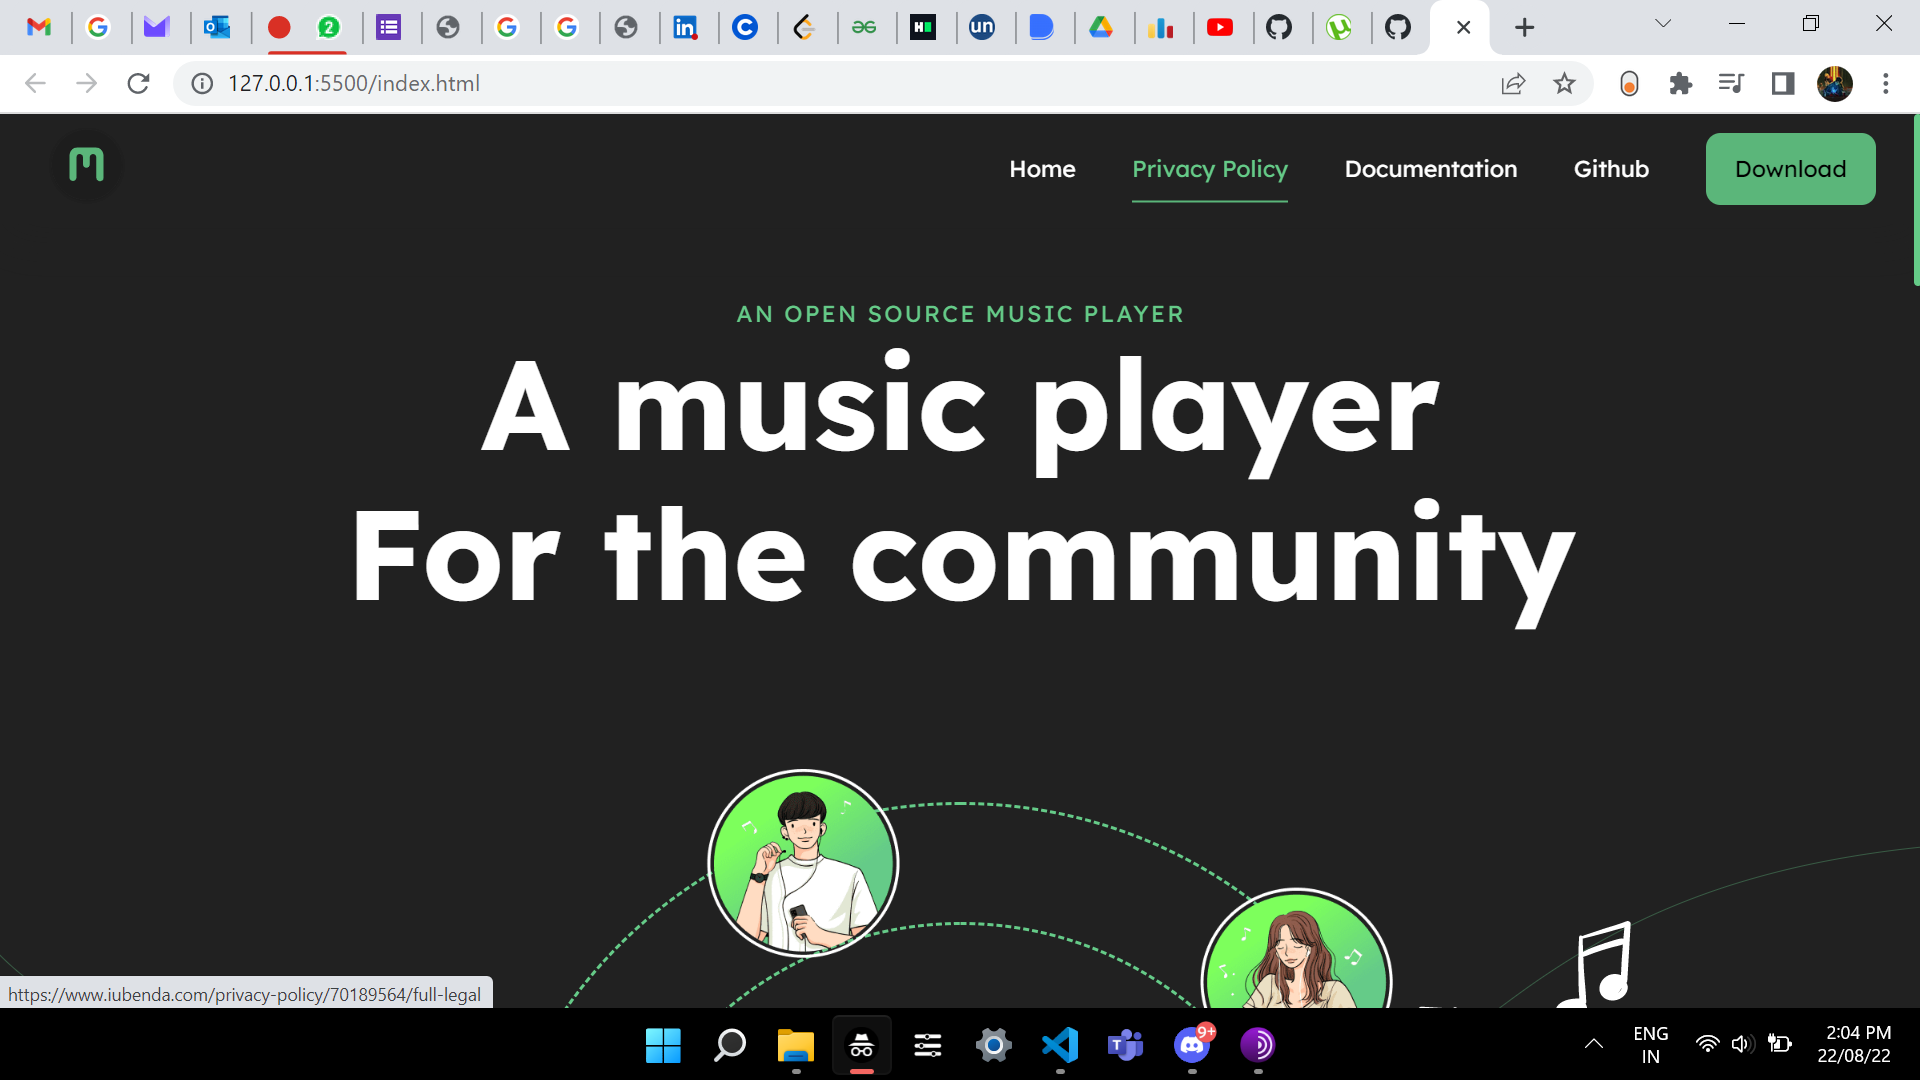Click the green M logo icon

pyautogui.click(x=86, y=165)
